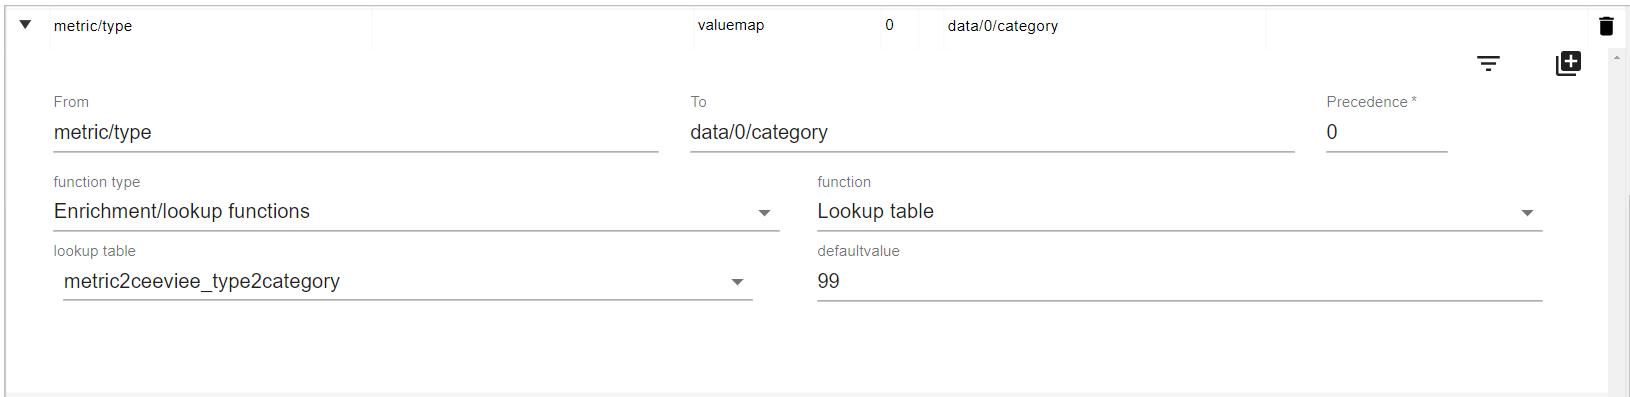Click the lookup table field label
Image resolution: width=1630 pixels, height=397 pixels.
pos(94,251)
